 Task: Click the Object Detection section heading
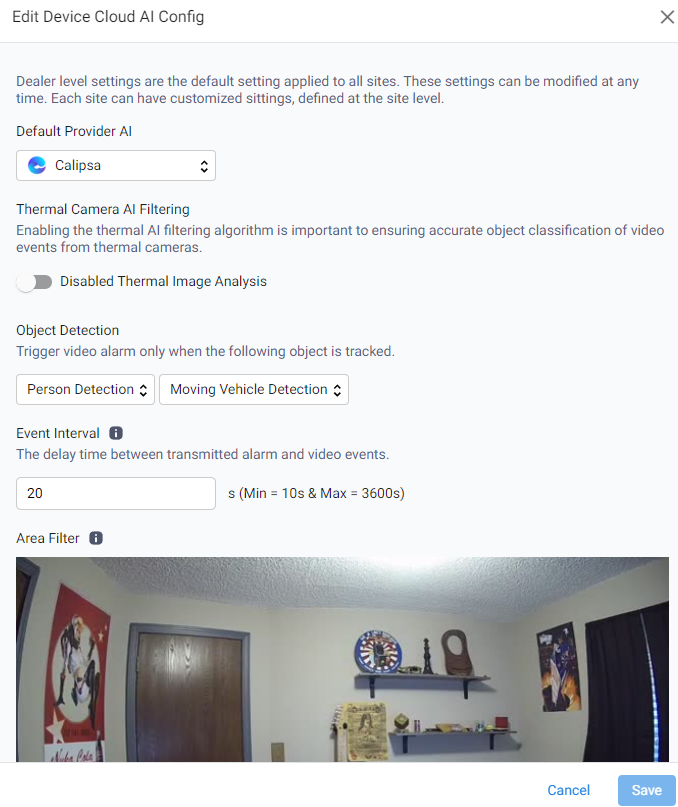pos(67,330)
